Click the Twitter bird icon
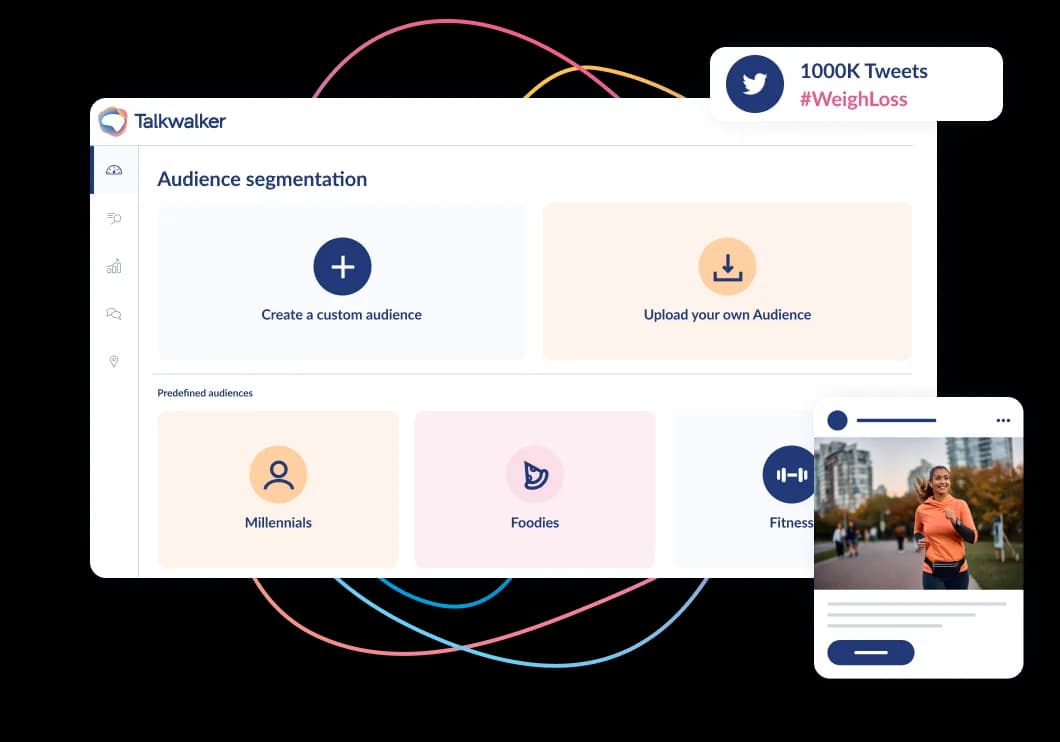 [755, 84]
